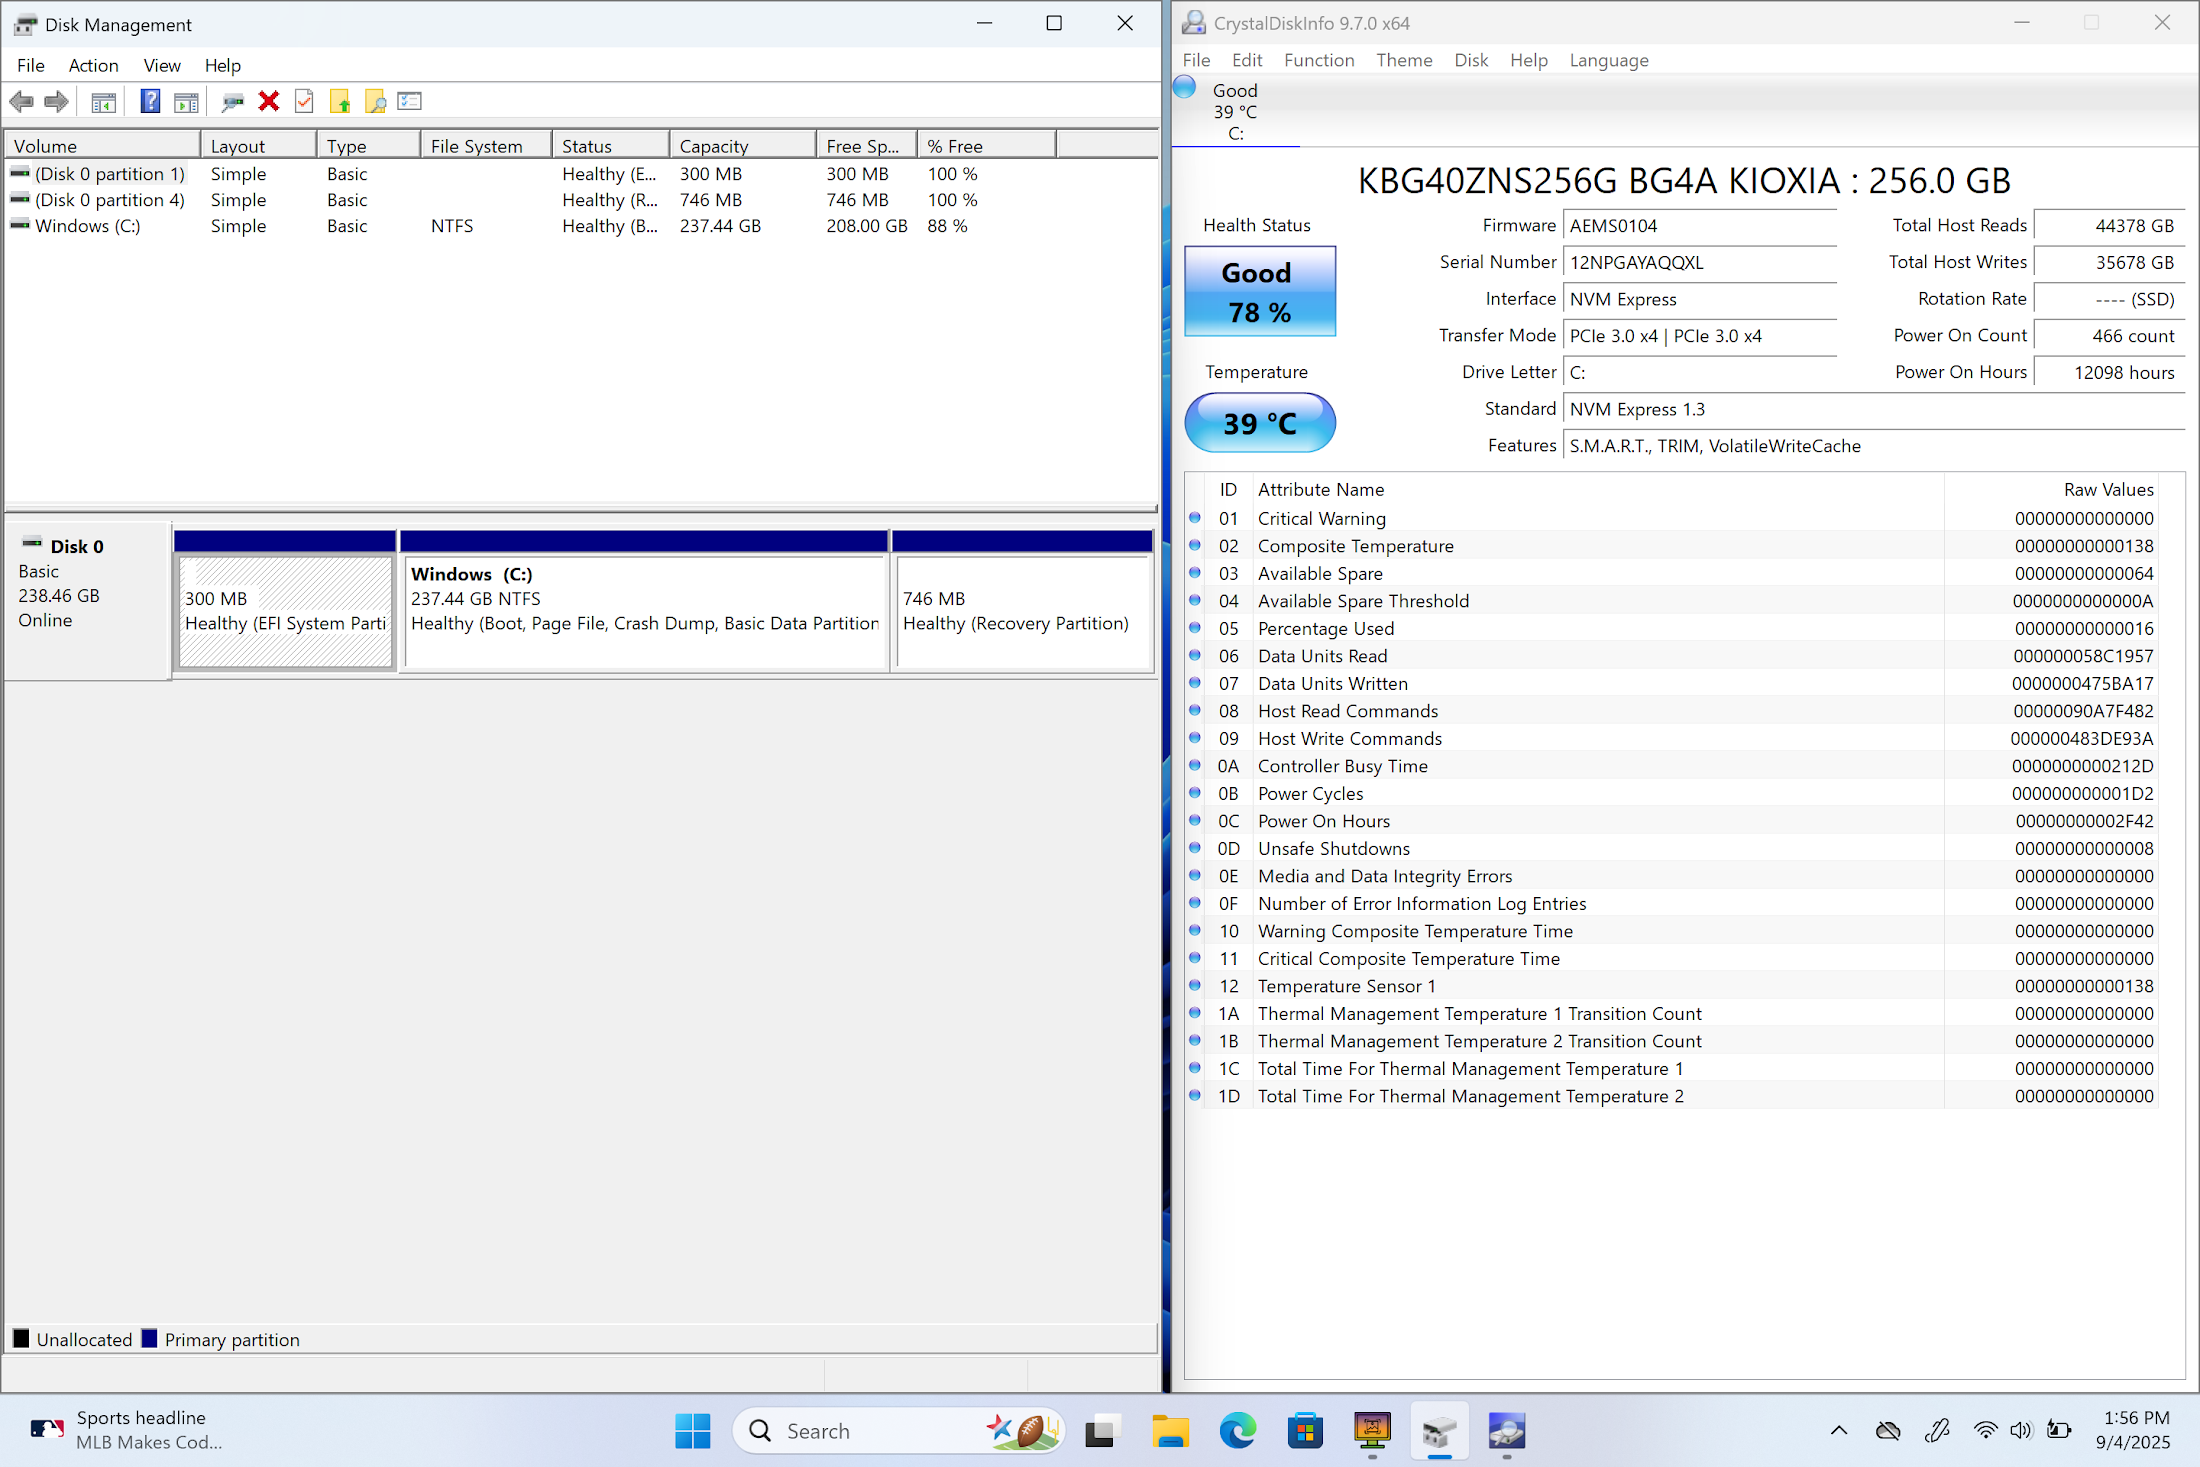Screen dimensions: 2200x1467
Task: Open the View menu in Disk Management
Action: 162,65
